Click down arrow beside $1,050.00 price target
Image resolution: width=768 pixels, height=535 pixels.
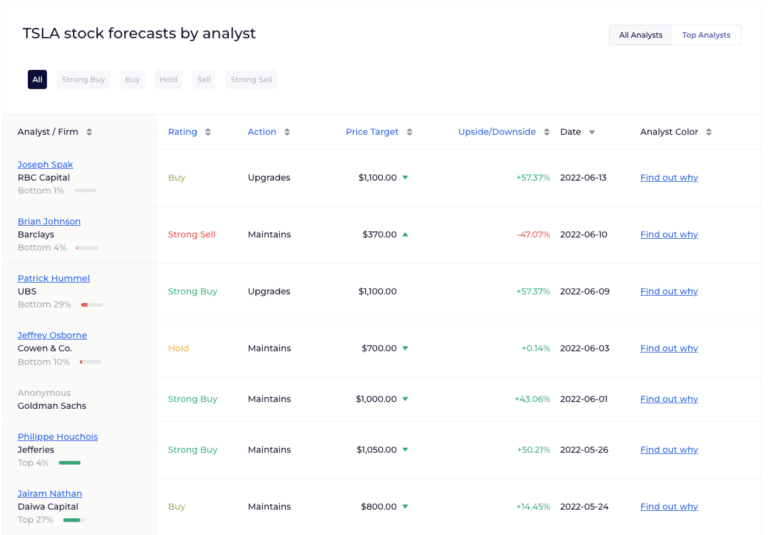pos(405,450)
